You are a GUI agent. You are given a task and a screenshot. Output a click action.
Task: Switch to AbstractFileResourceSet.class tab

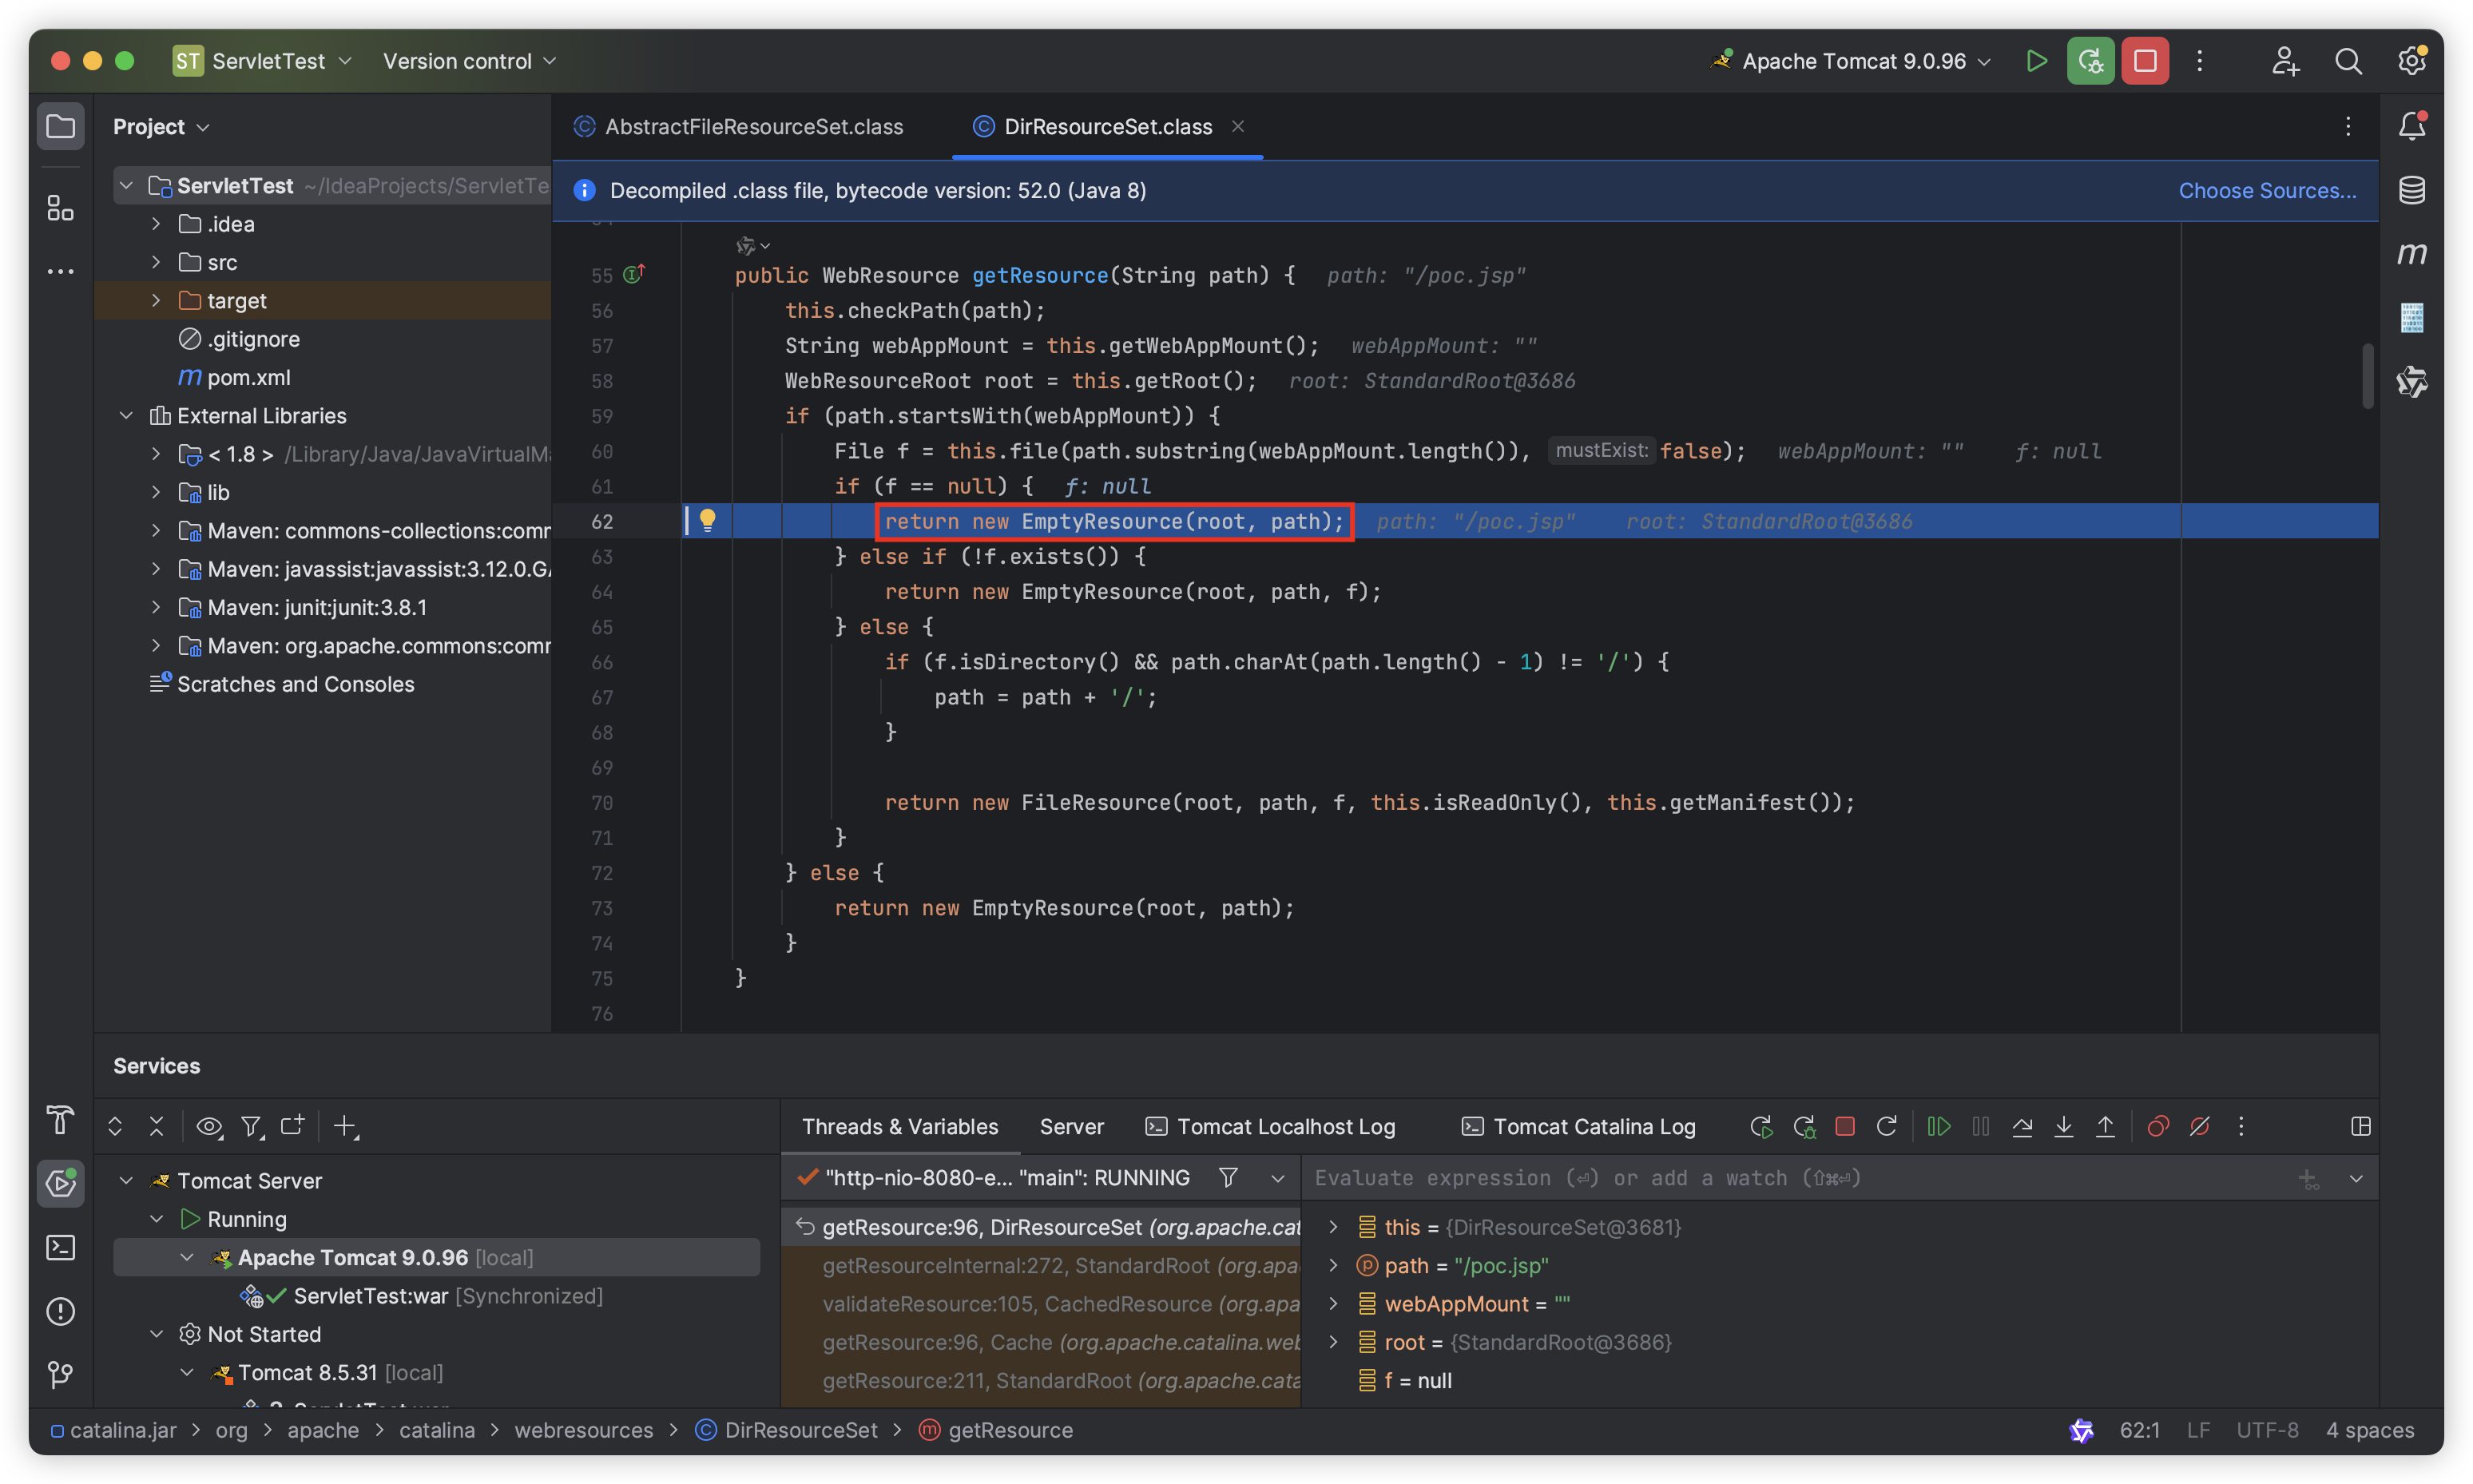[739, 127]
